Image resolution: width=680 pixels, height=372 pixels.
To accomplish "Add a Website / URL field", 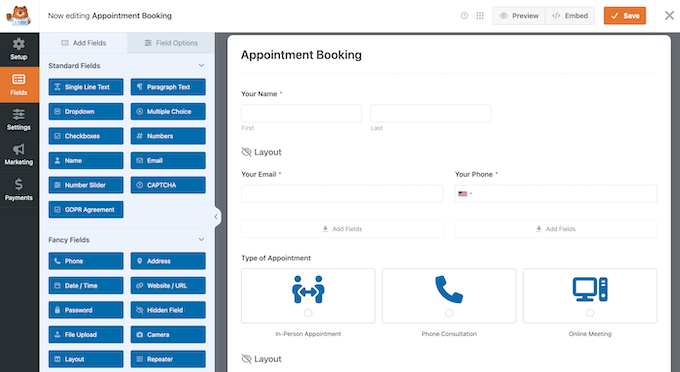I will tap(168, 285).
